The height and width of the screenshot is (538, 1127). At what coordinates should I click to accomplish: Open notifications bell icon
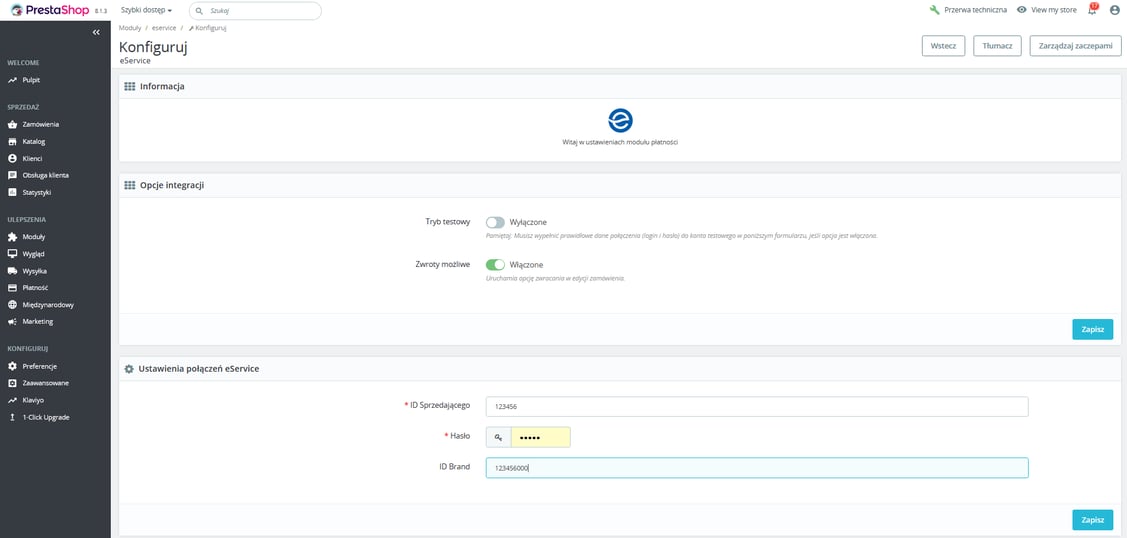1092,10
